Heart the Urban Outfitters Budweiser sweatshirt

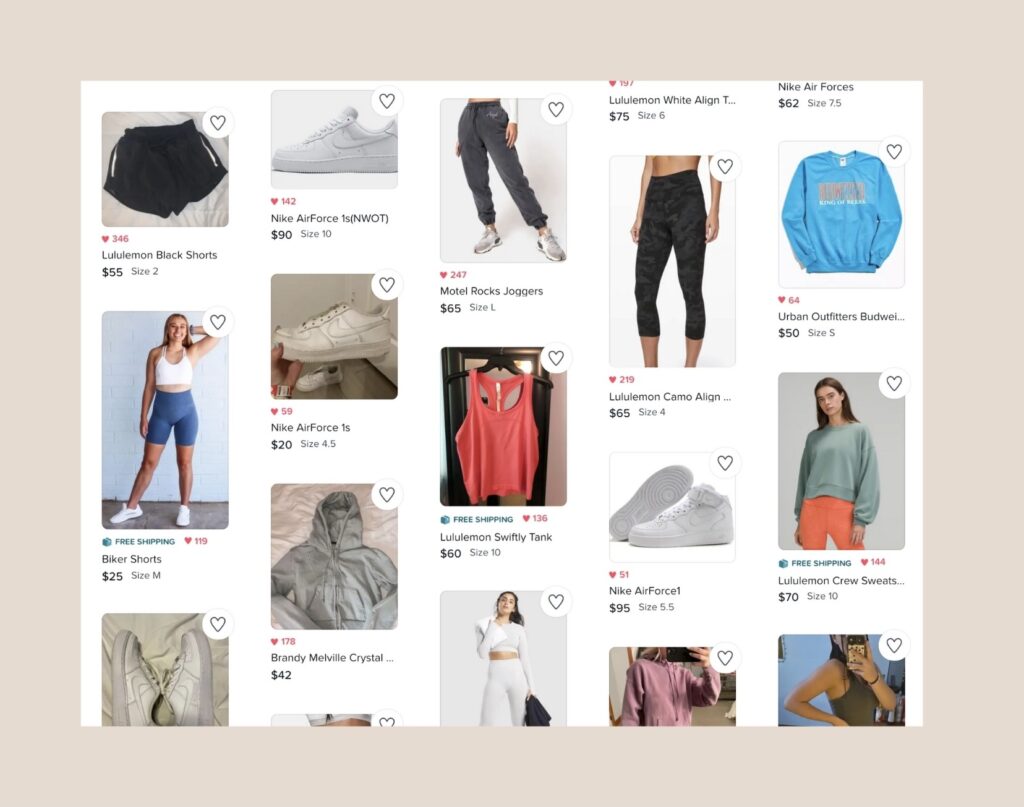894,151
